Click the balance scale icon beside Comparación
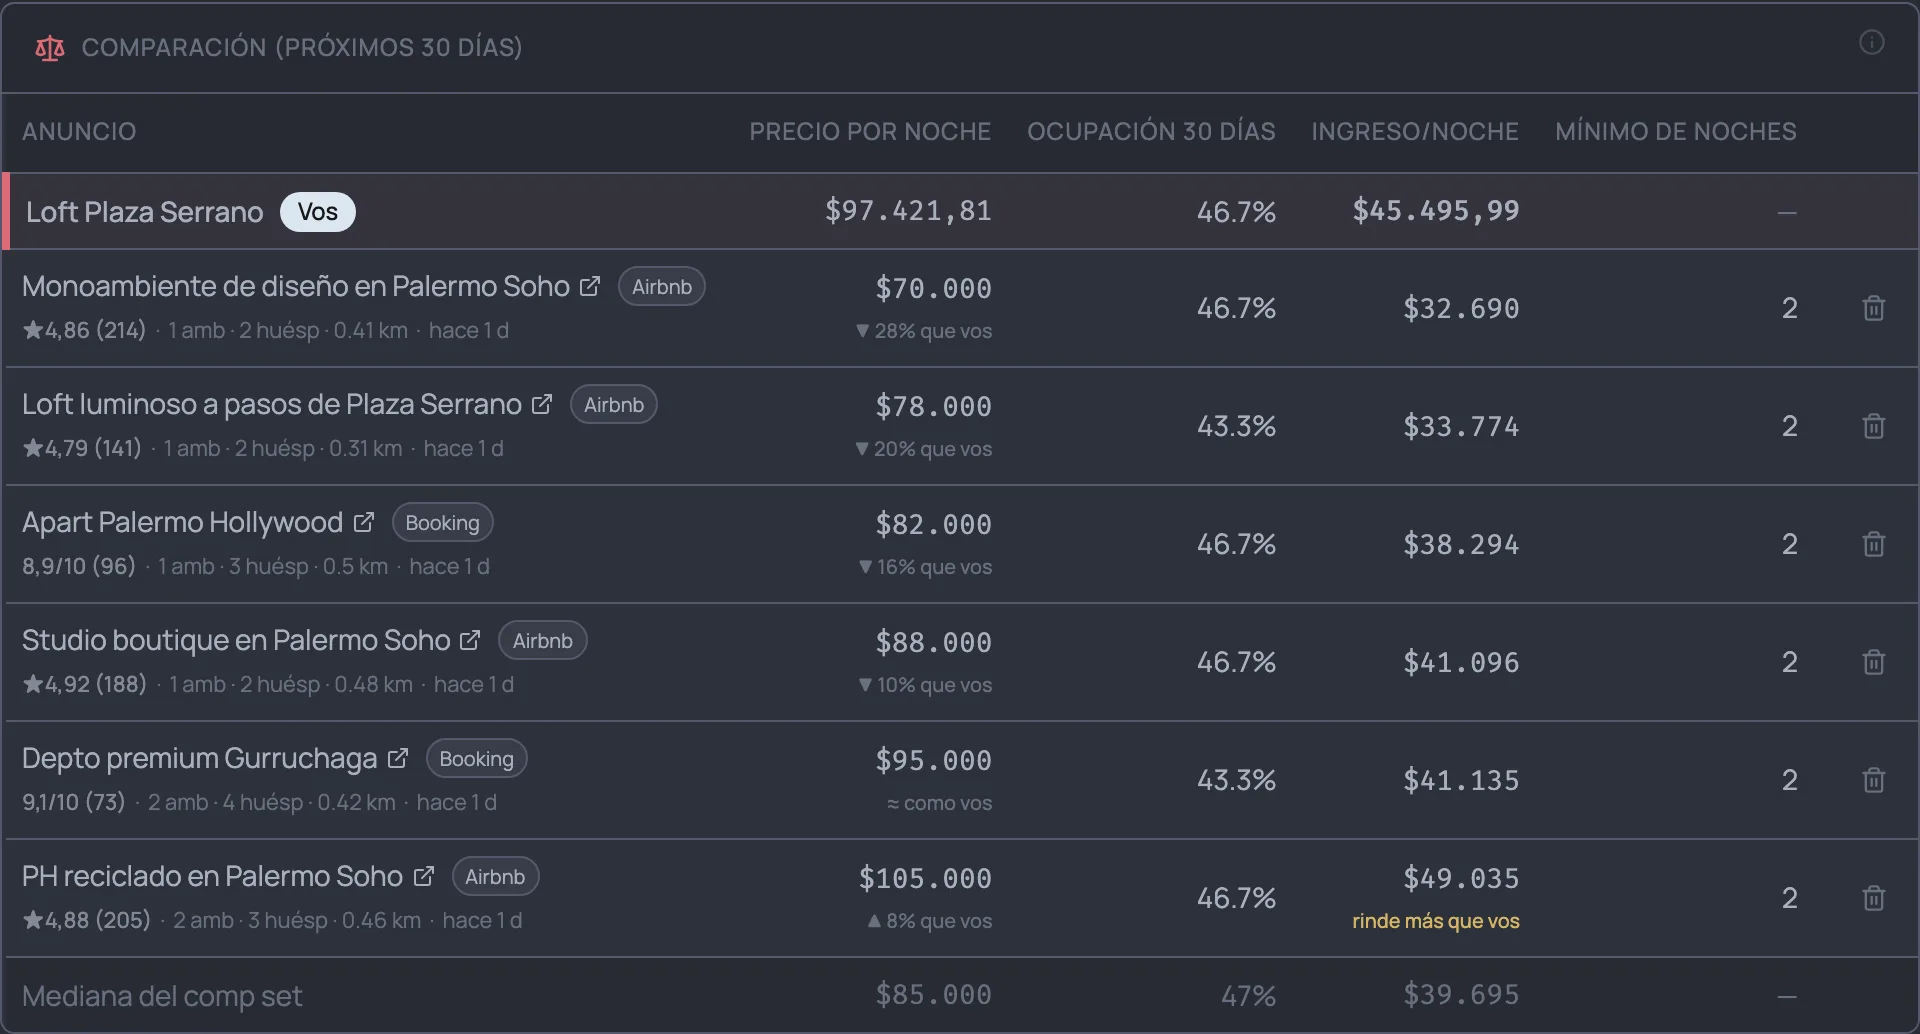The image size is (1920, 1034). point(49,48)
